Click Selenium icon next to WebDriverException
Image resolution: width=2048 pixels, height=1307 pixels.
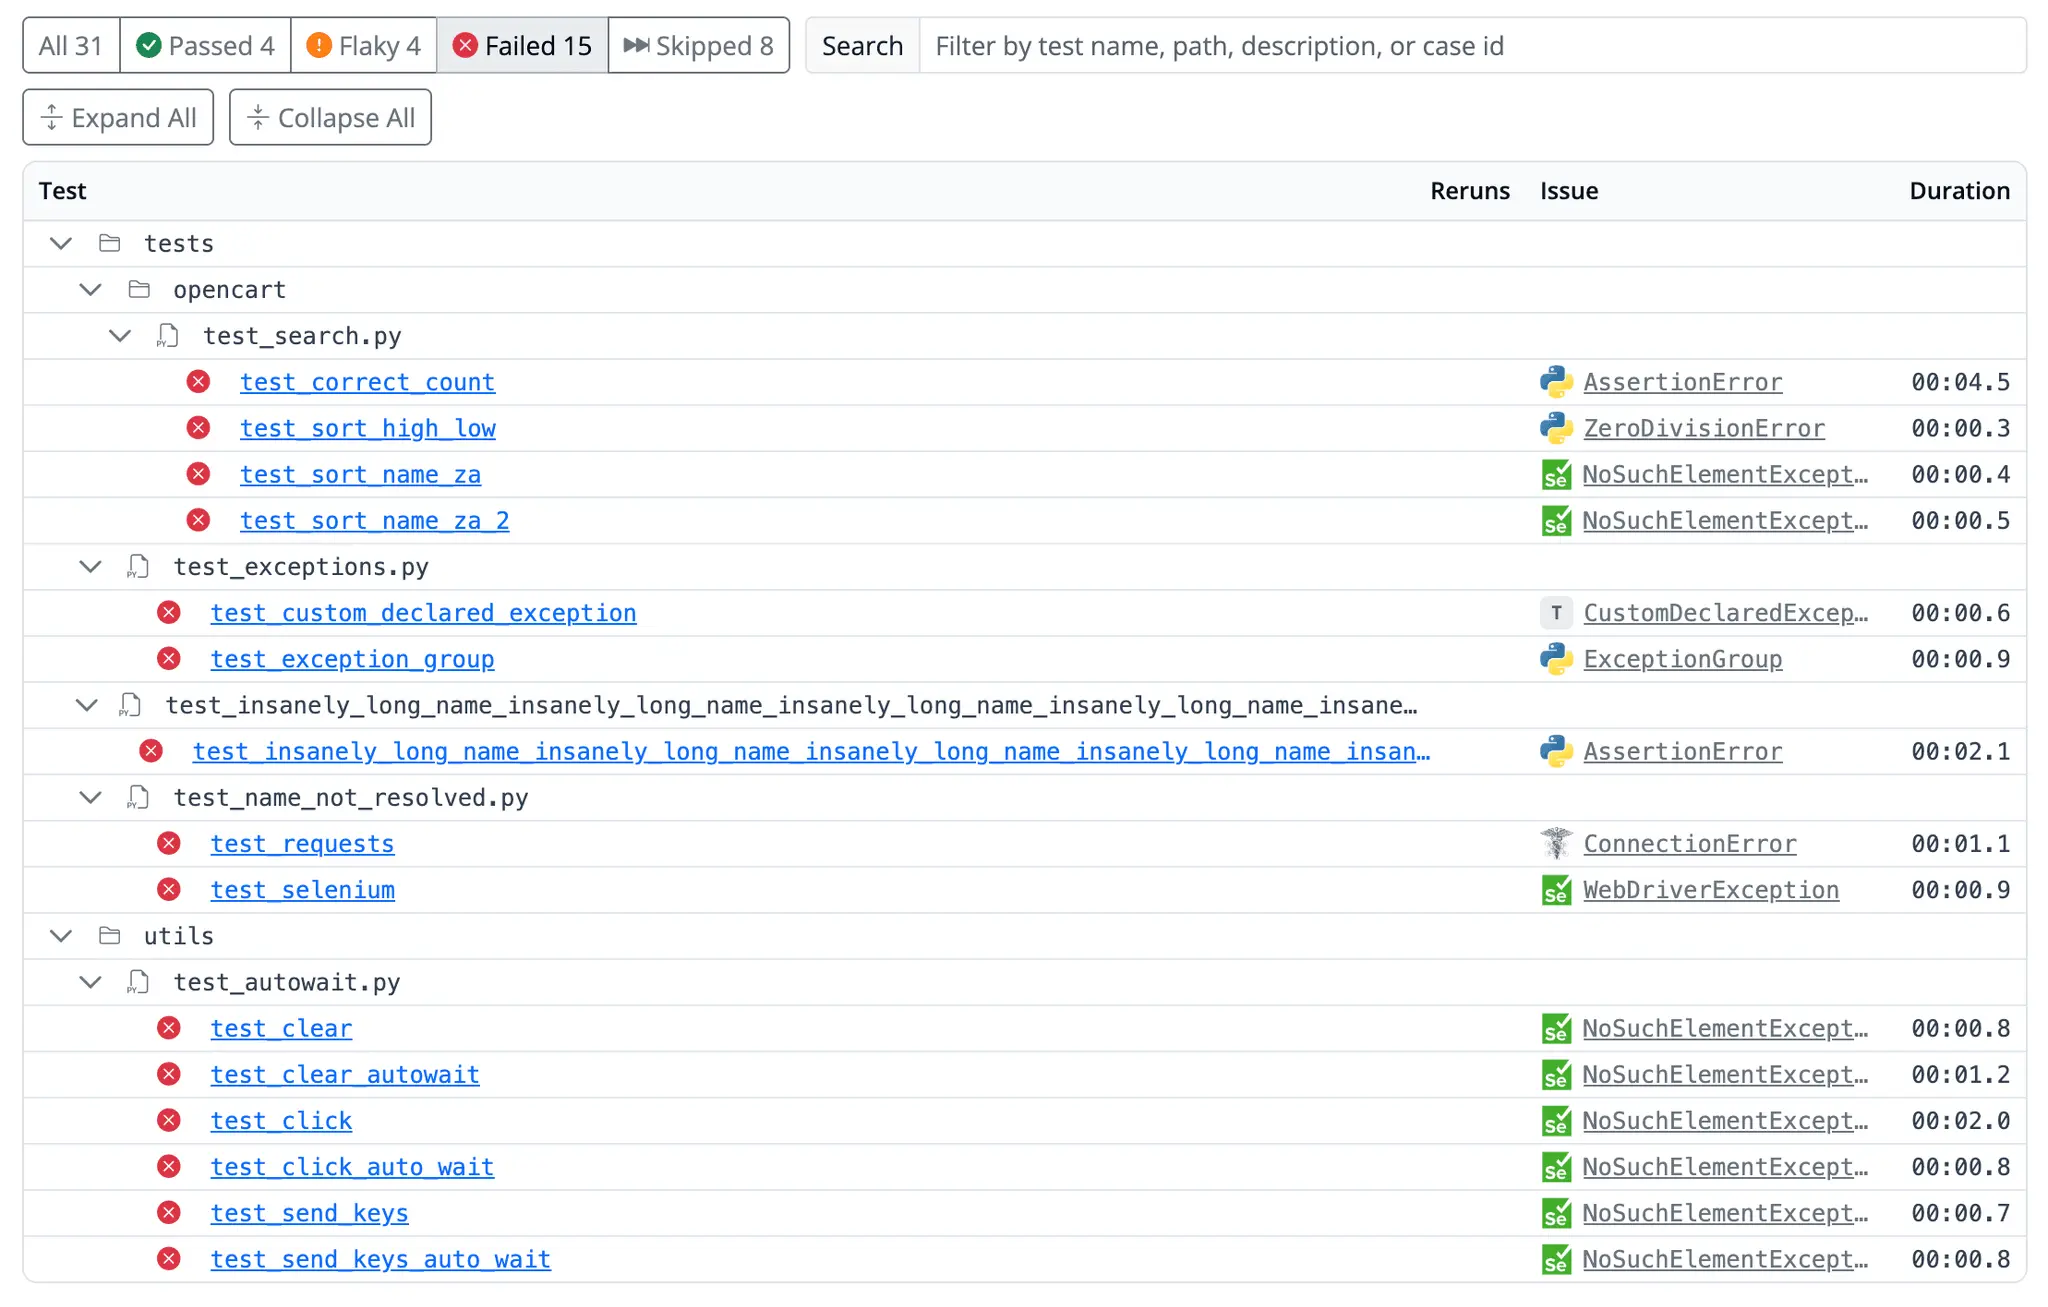[x=1556, y=890]
